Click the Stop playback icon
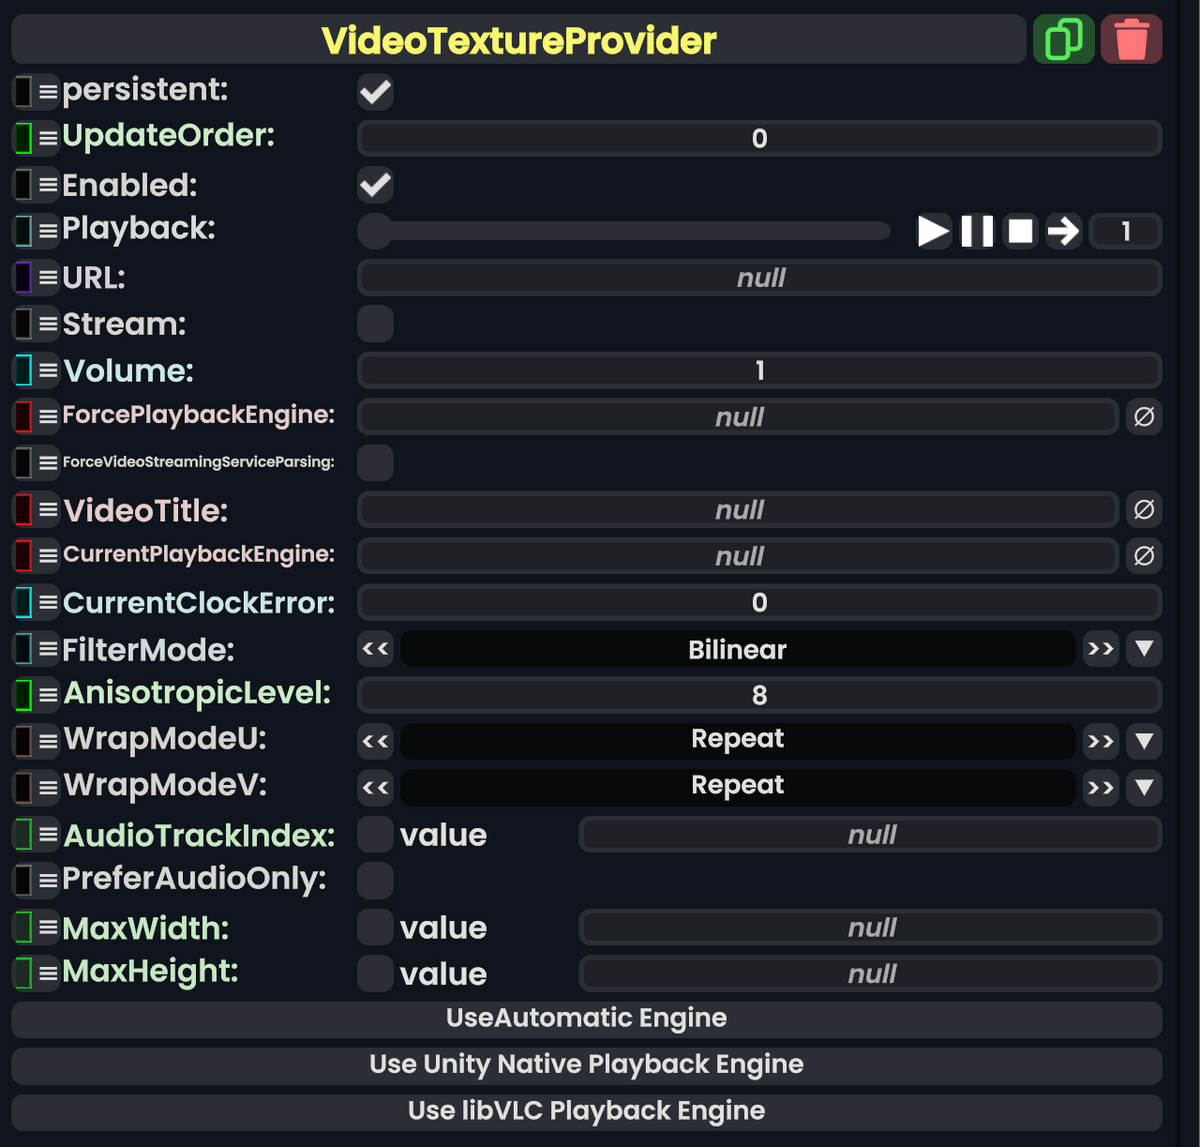1200x1147 pixels. click(1020, 231)
